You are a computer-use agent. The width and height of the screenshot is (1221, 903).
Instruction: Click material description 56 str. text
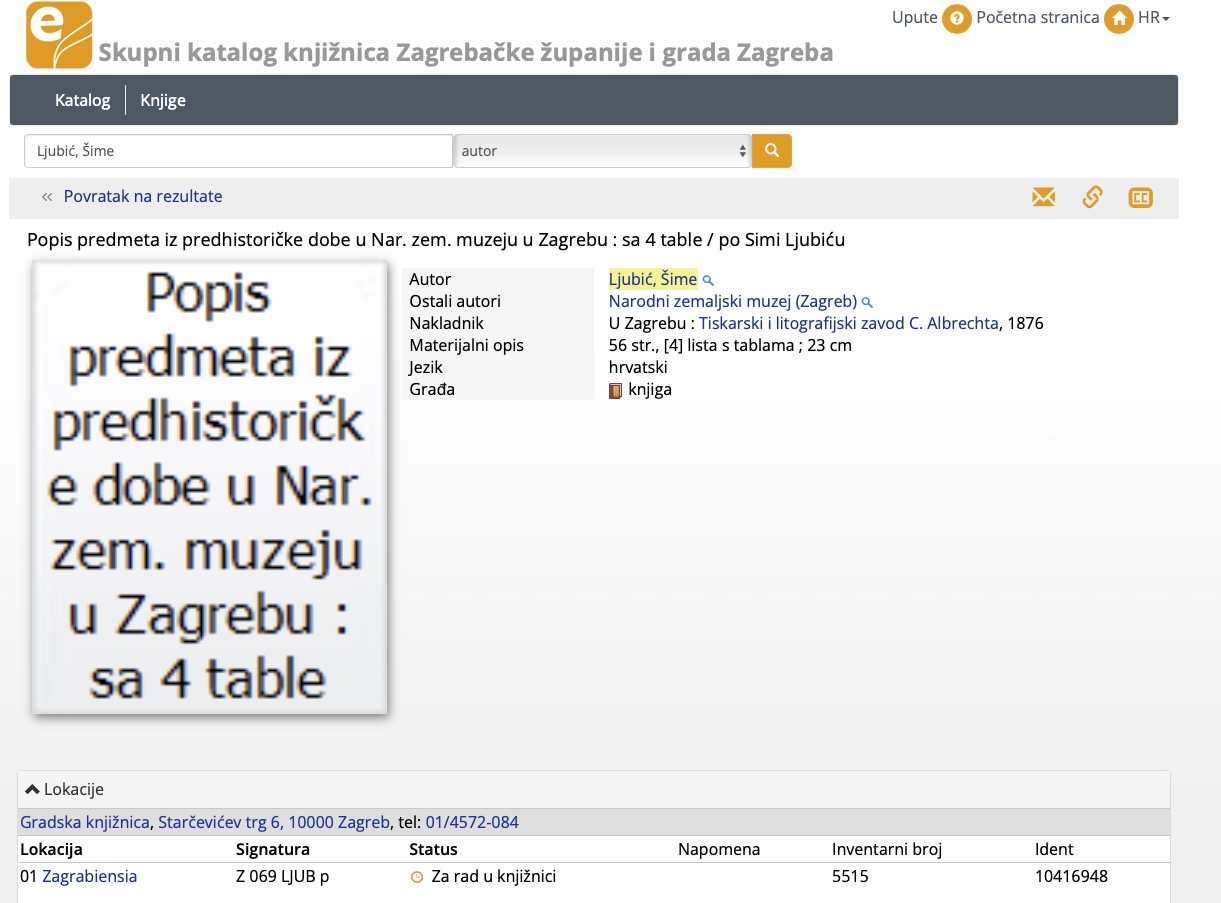730,346
